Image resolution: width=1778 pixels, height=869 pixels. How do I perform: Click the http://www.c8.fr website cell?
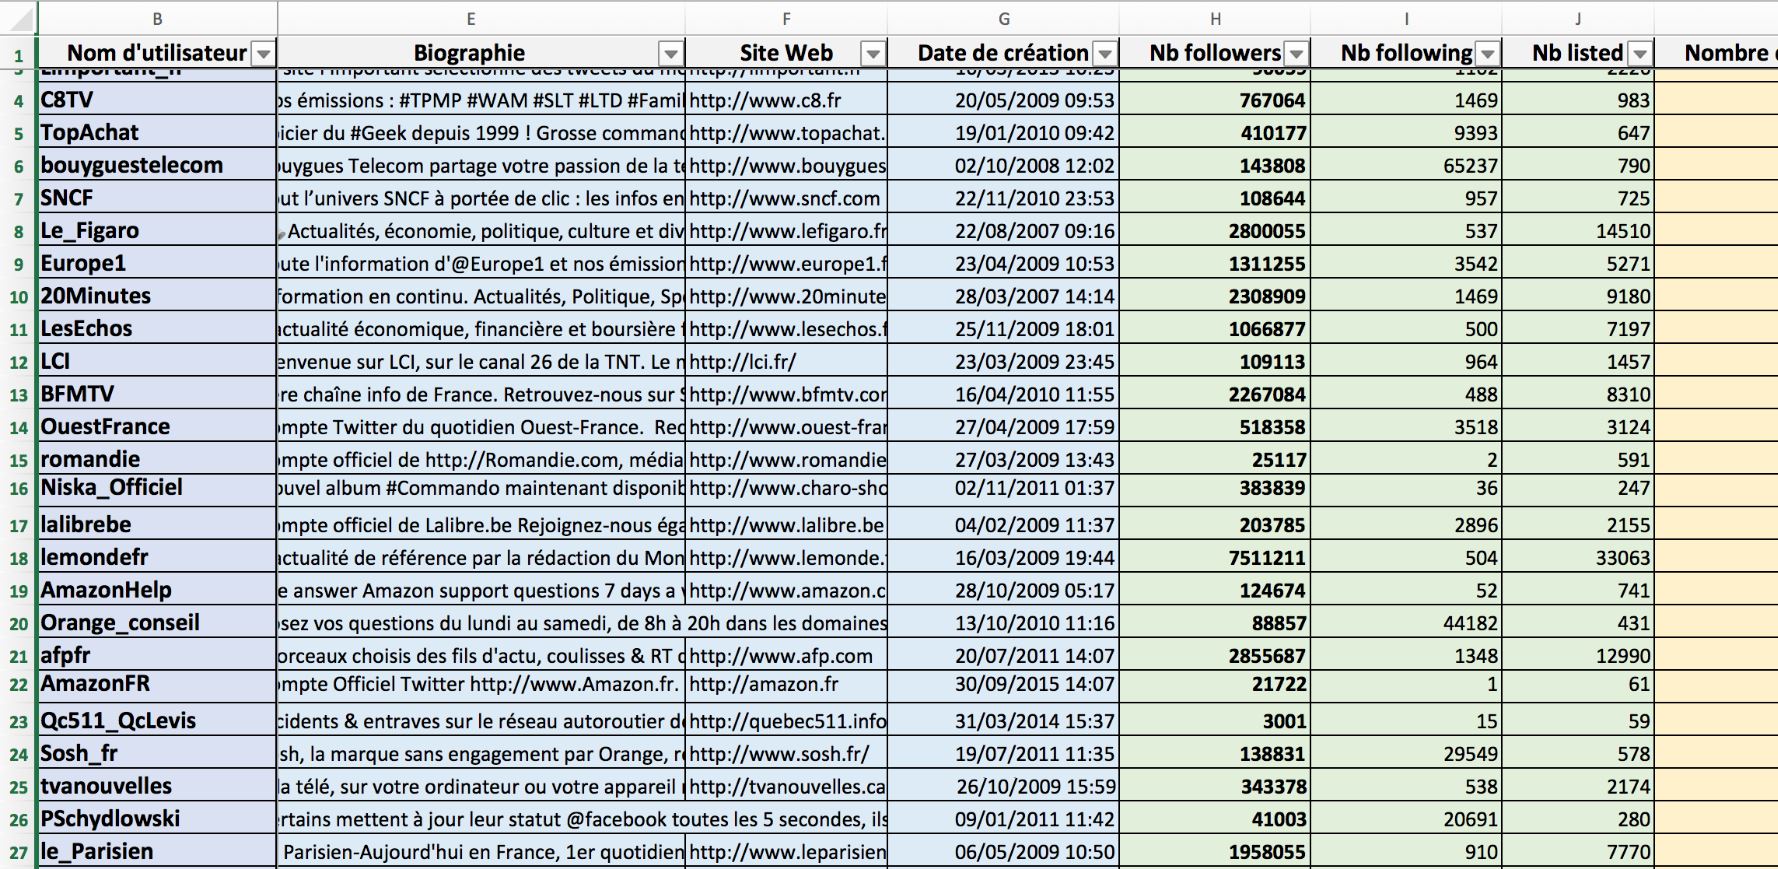tap(786, 100)
